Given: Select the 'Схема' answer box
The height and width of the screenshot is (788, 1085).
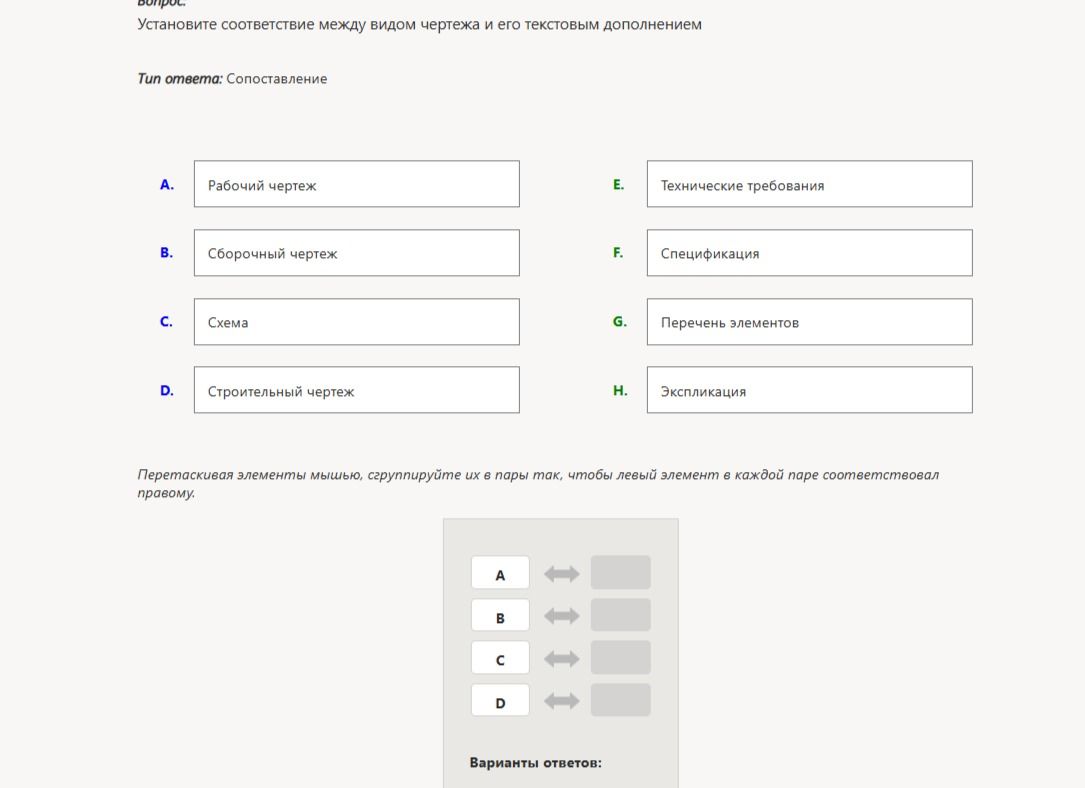Looking at the screenshot, I should 356,322.
